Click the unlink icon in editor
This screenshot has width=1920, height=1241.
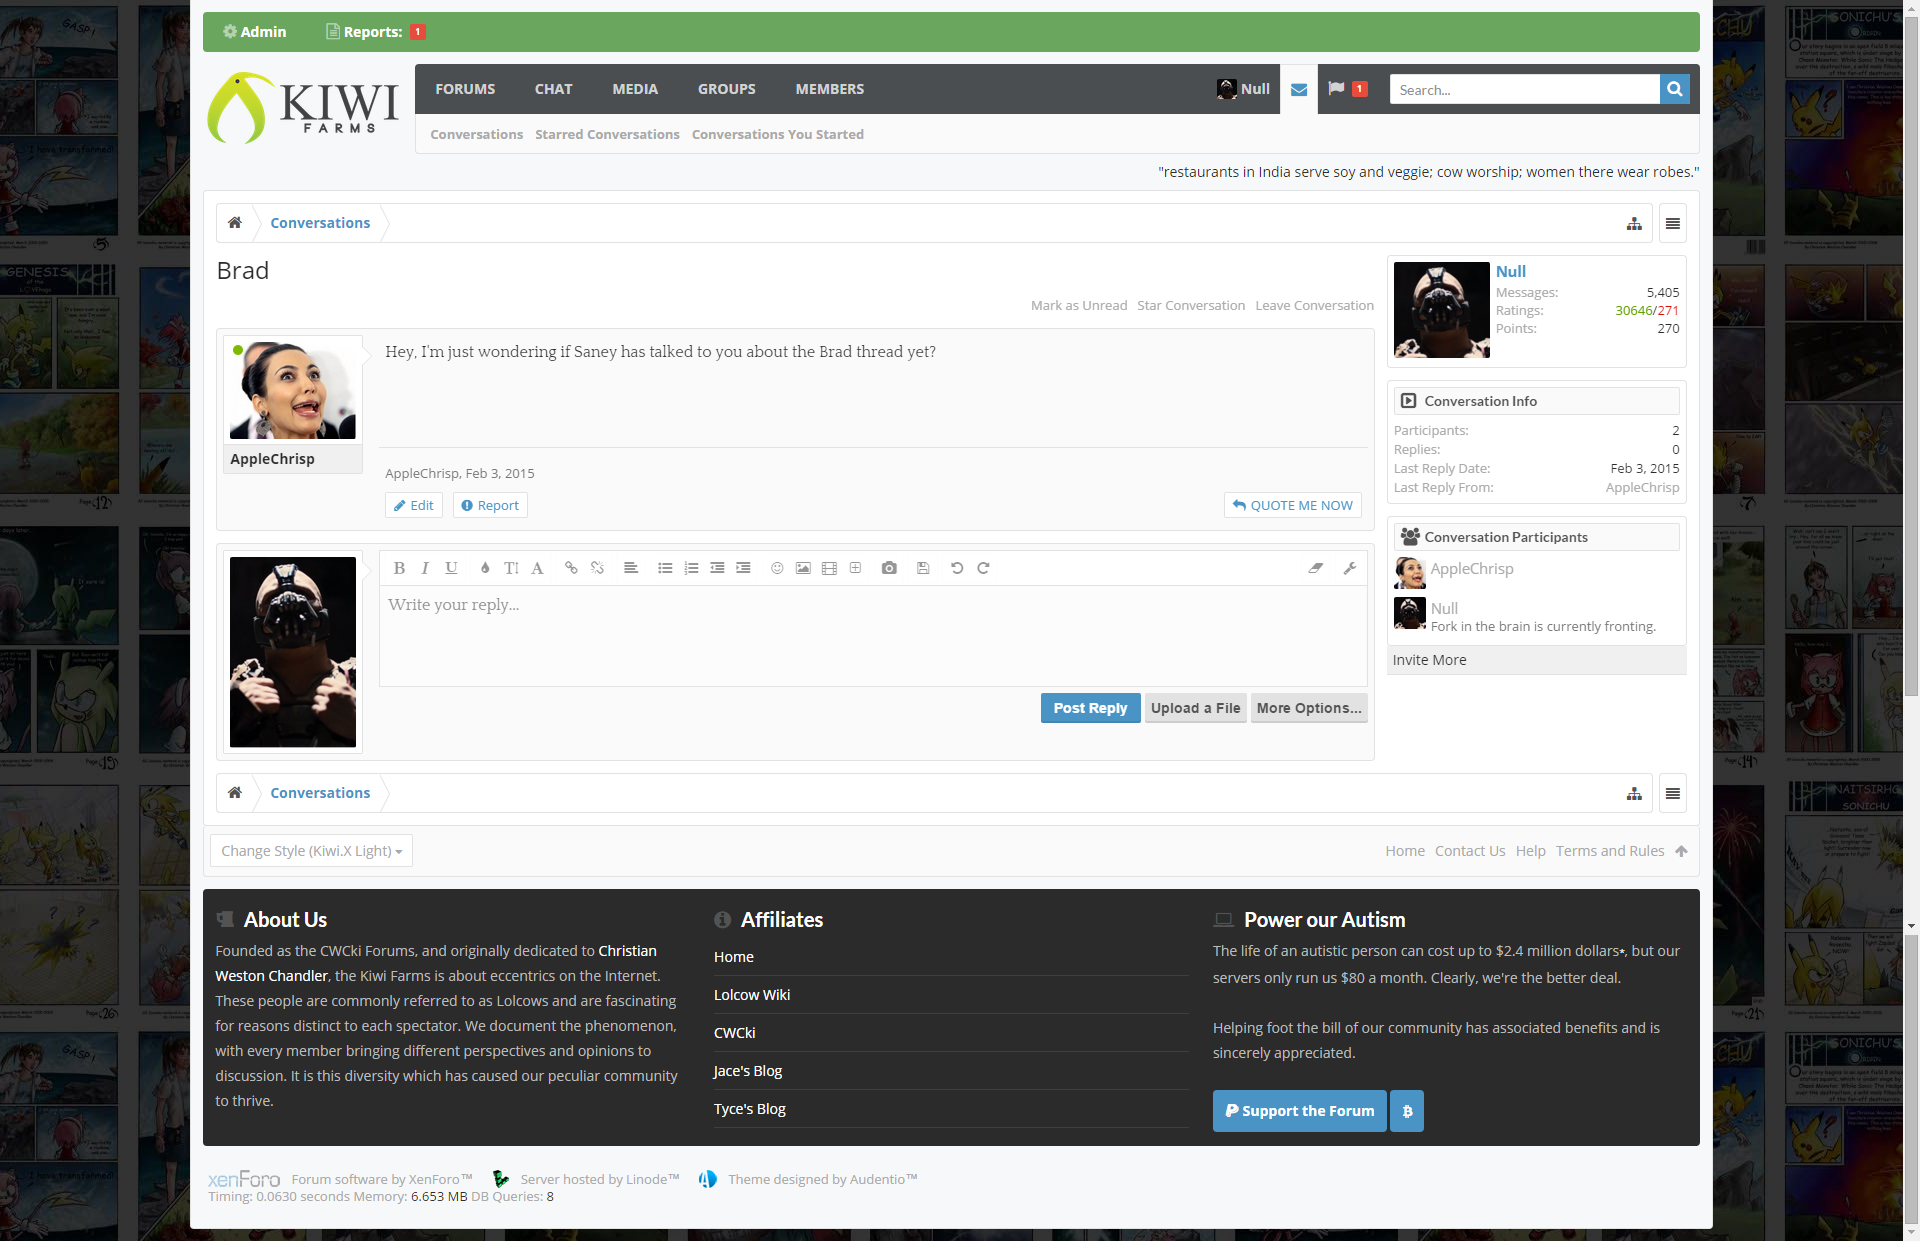coord(597,568)
